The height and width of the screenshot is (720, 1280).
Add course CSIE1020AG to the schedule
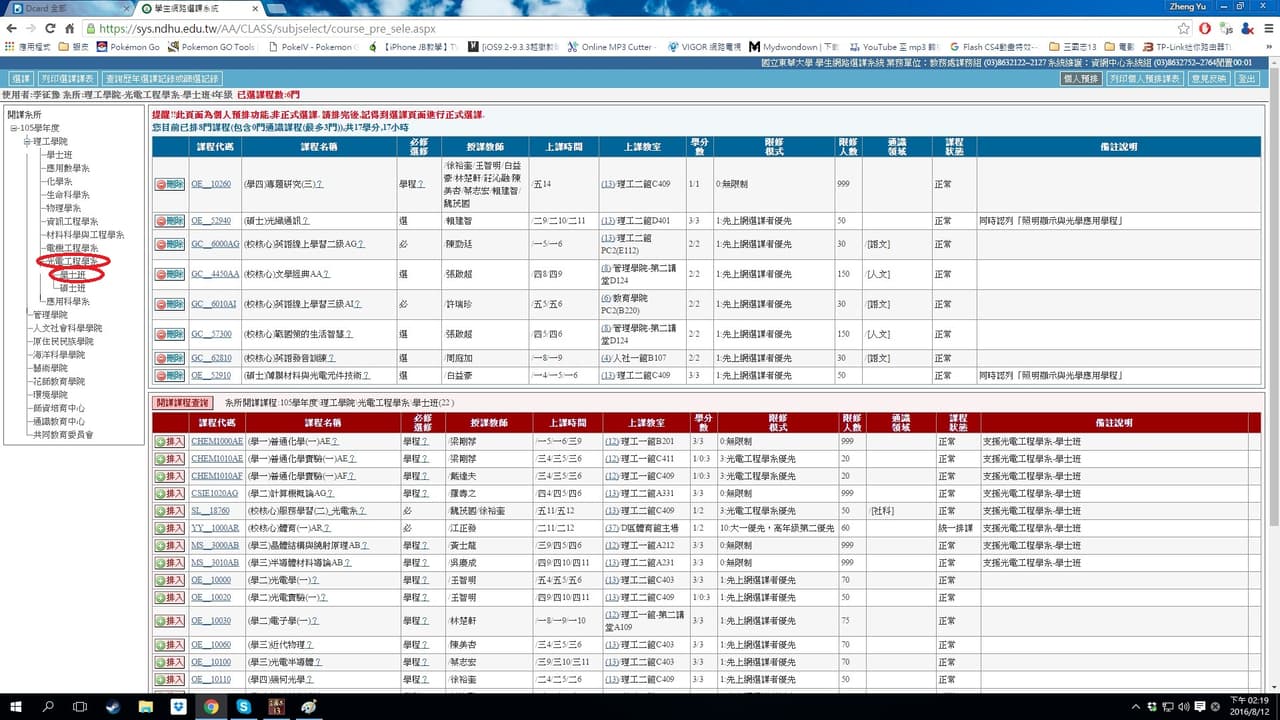[169, 493]
